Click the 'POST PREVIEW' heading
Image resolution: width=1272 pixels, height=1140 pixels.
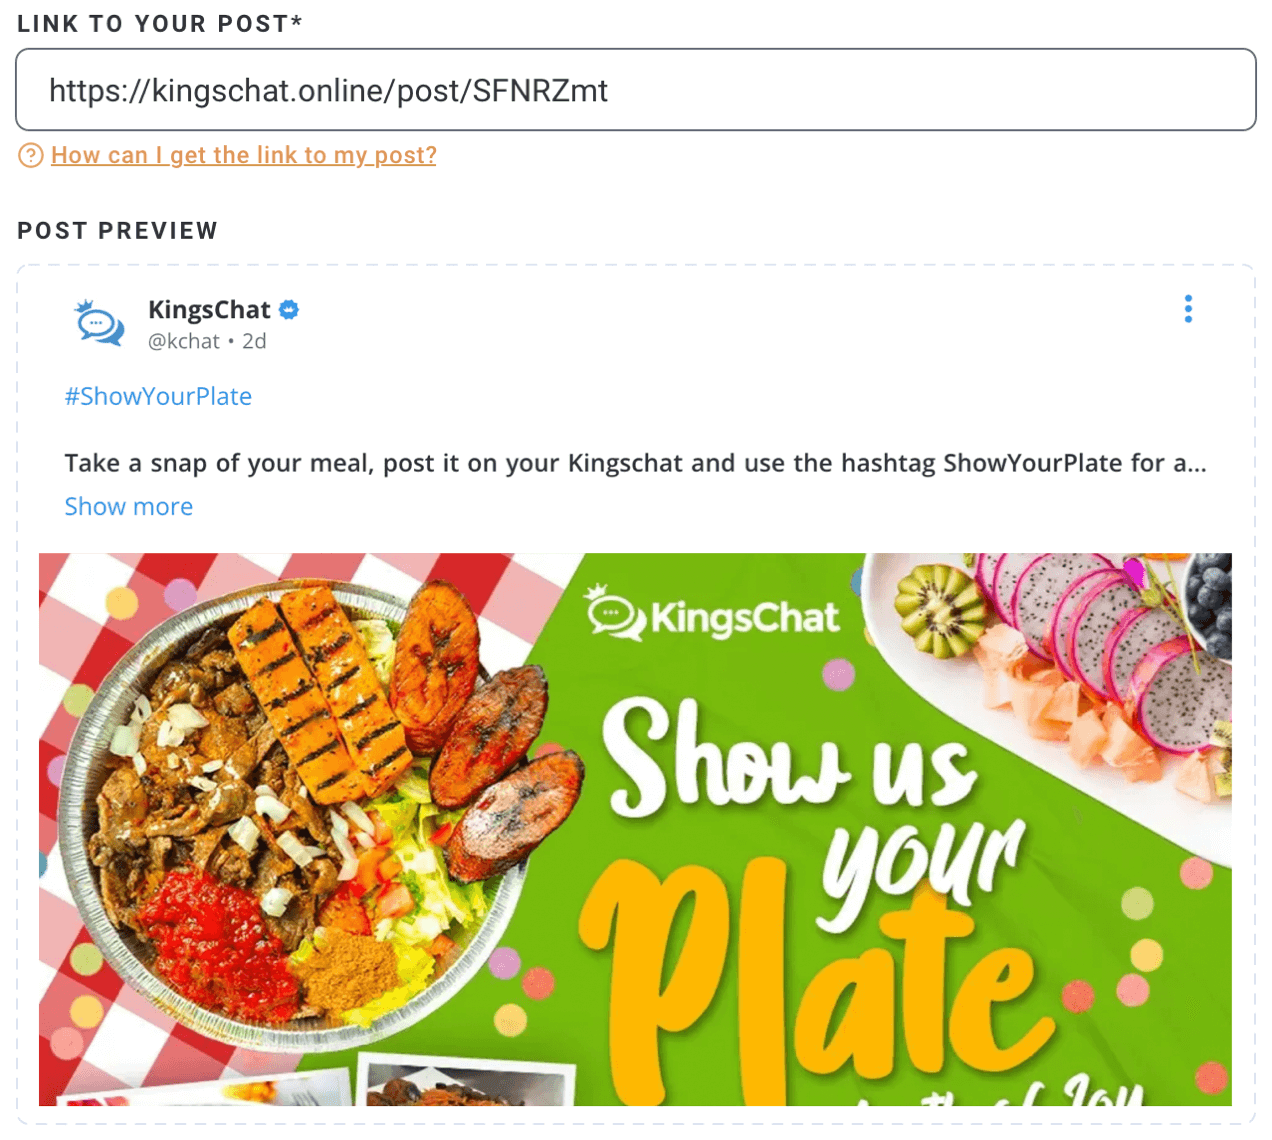coord(118,231)
